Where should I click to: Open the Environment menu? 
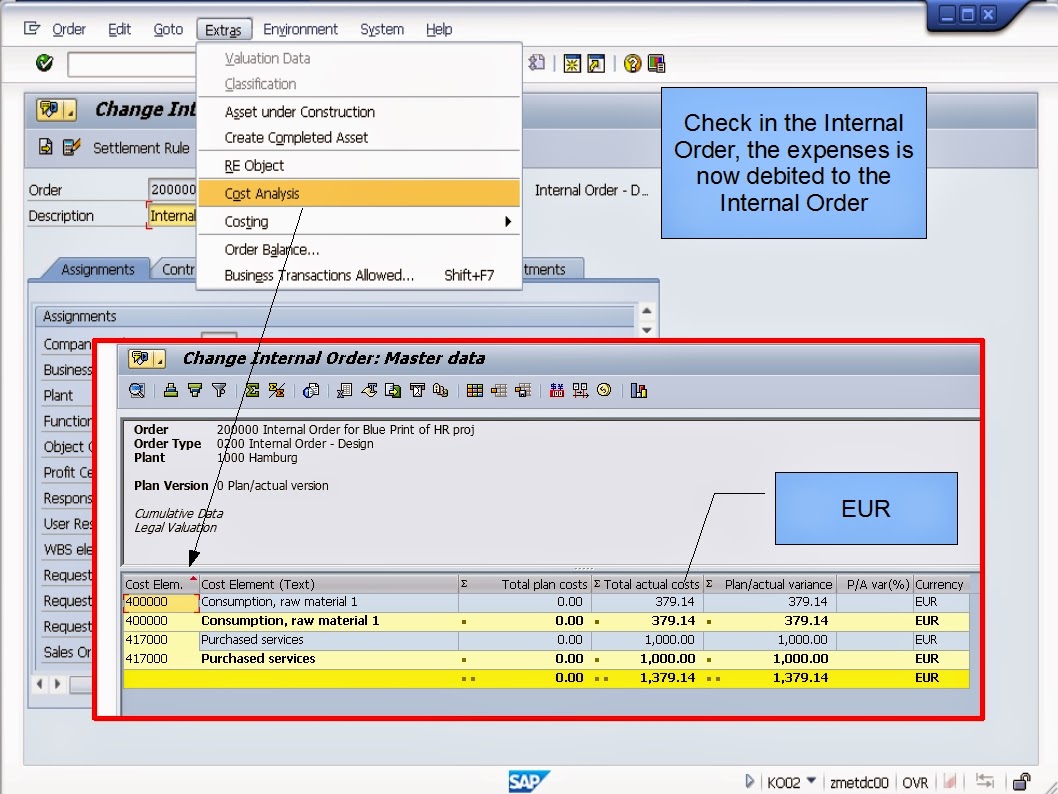coord(300,29)
